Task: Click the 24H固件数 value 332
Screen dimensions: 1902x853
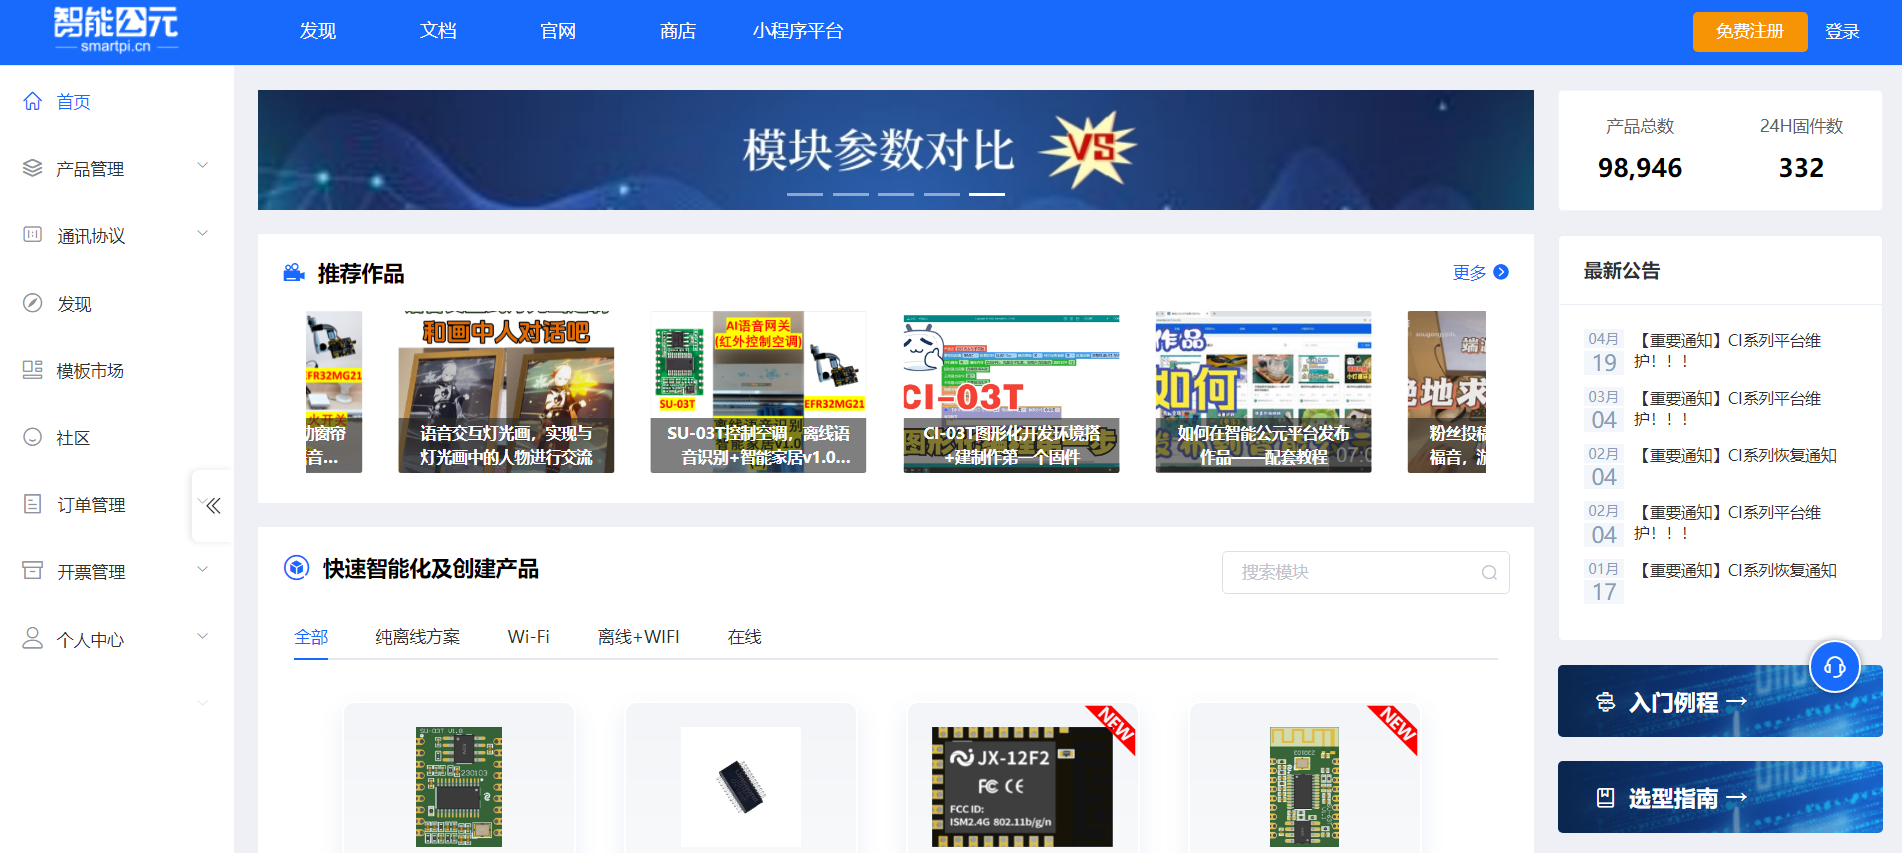Action: pyautogui.click(x=1801, y=168)
